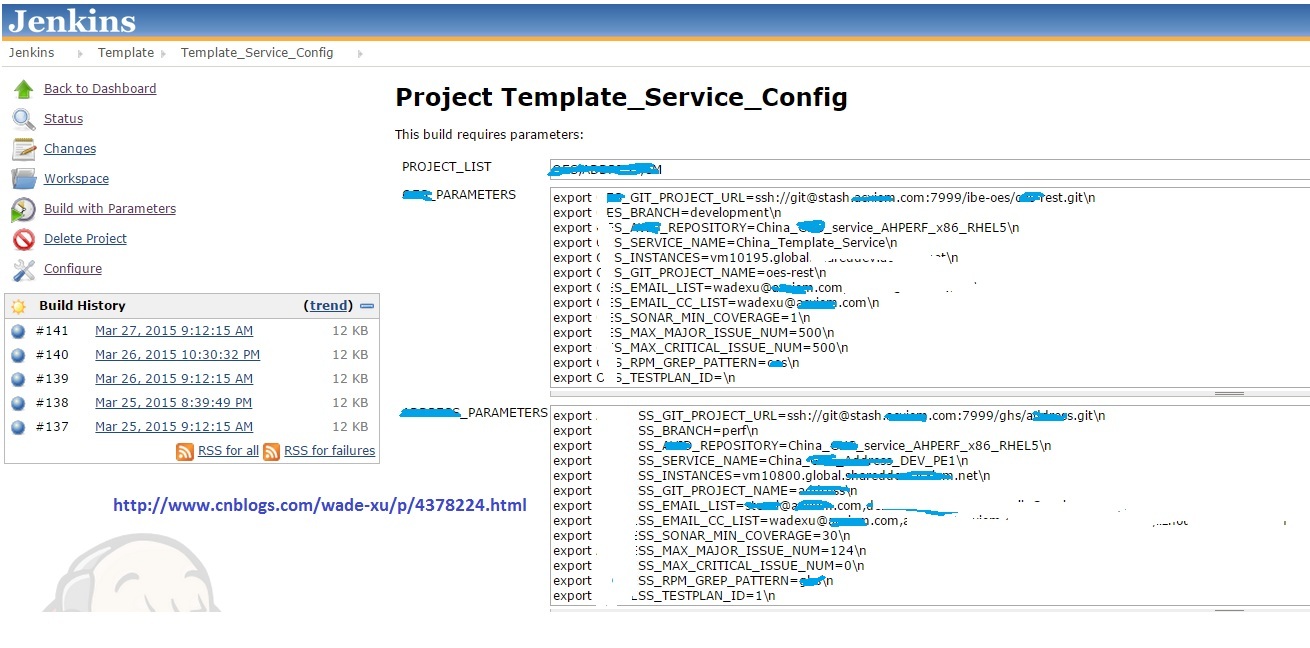Click the build number #137 text
The height and width of the screenshot is (648, 1310).
(52, 427)
